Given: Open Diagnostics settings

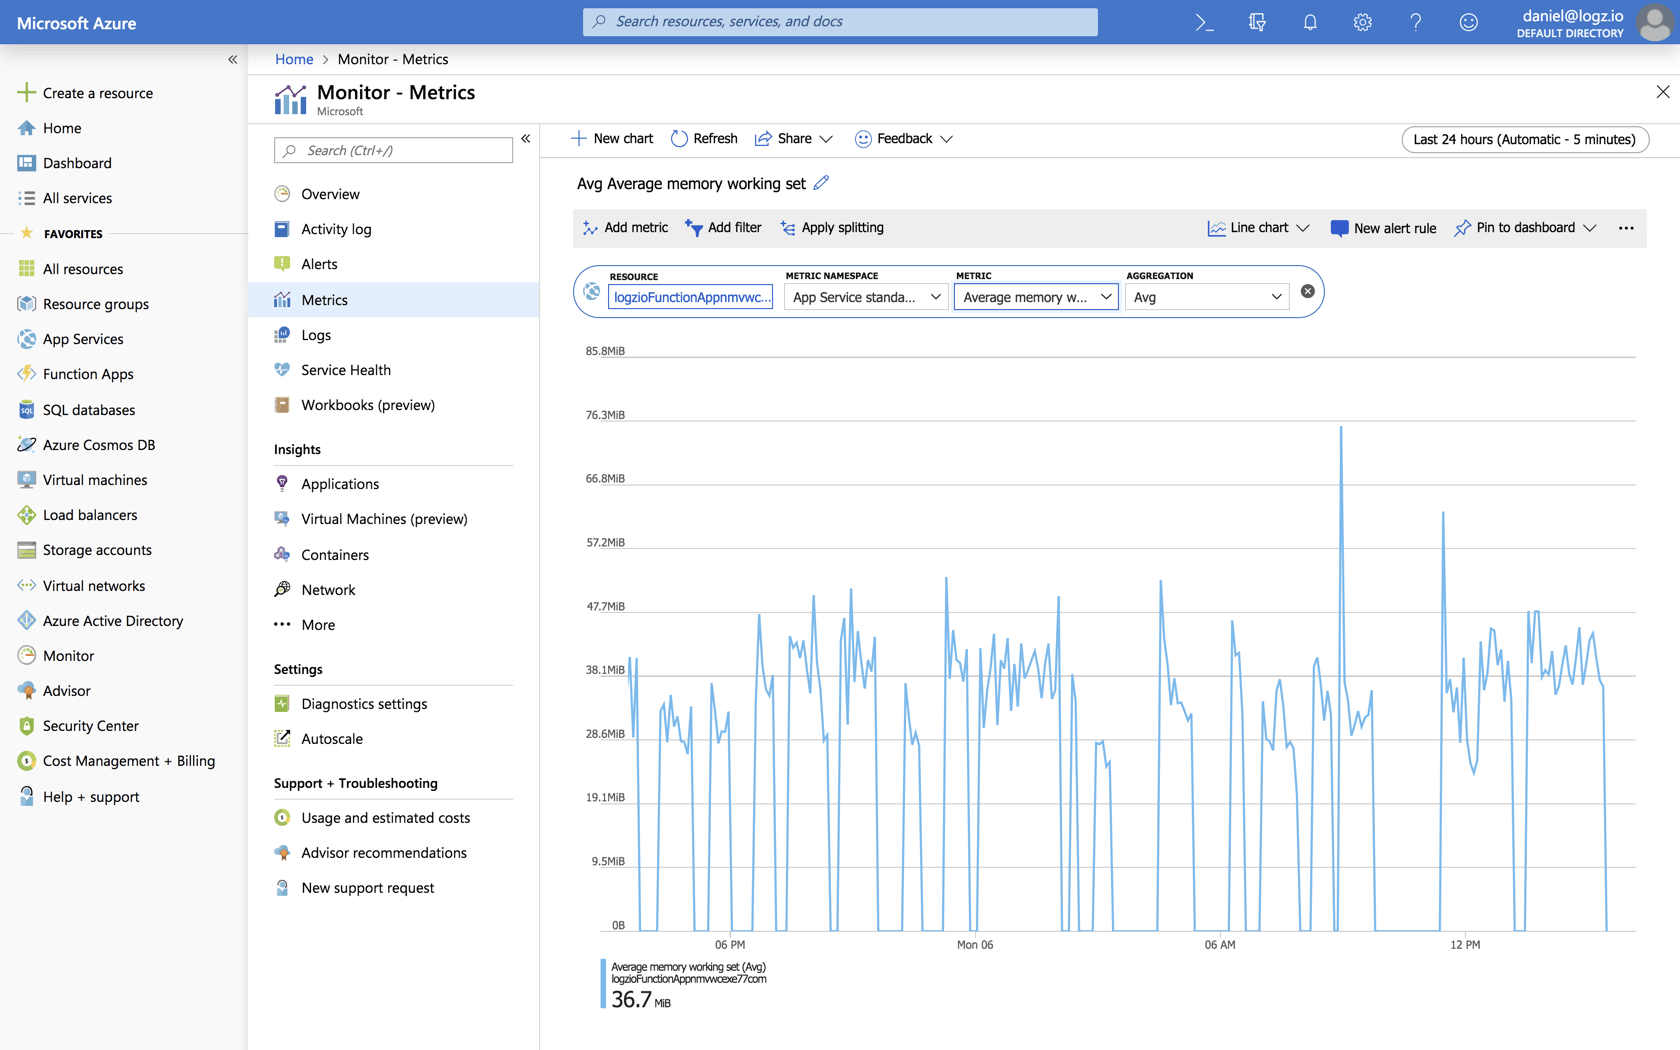Looking at the screenshot, I should [364, 704].
